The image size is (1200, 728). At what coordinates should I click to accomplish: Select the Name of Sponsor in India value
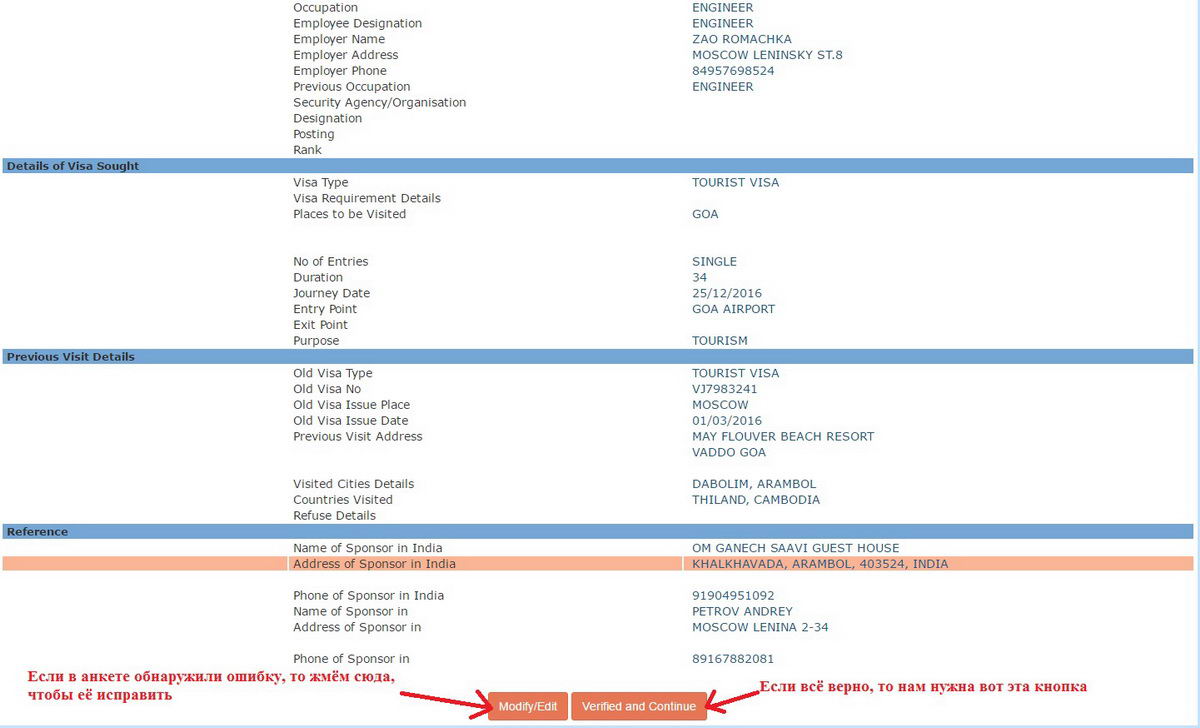tap(795, 548)
